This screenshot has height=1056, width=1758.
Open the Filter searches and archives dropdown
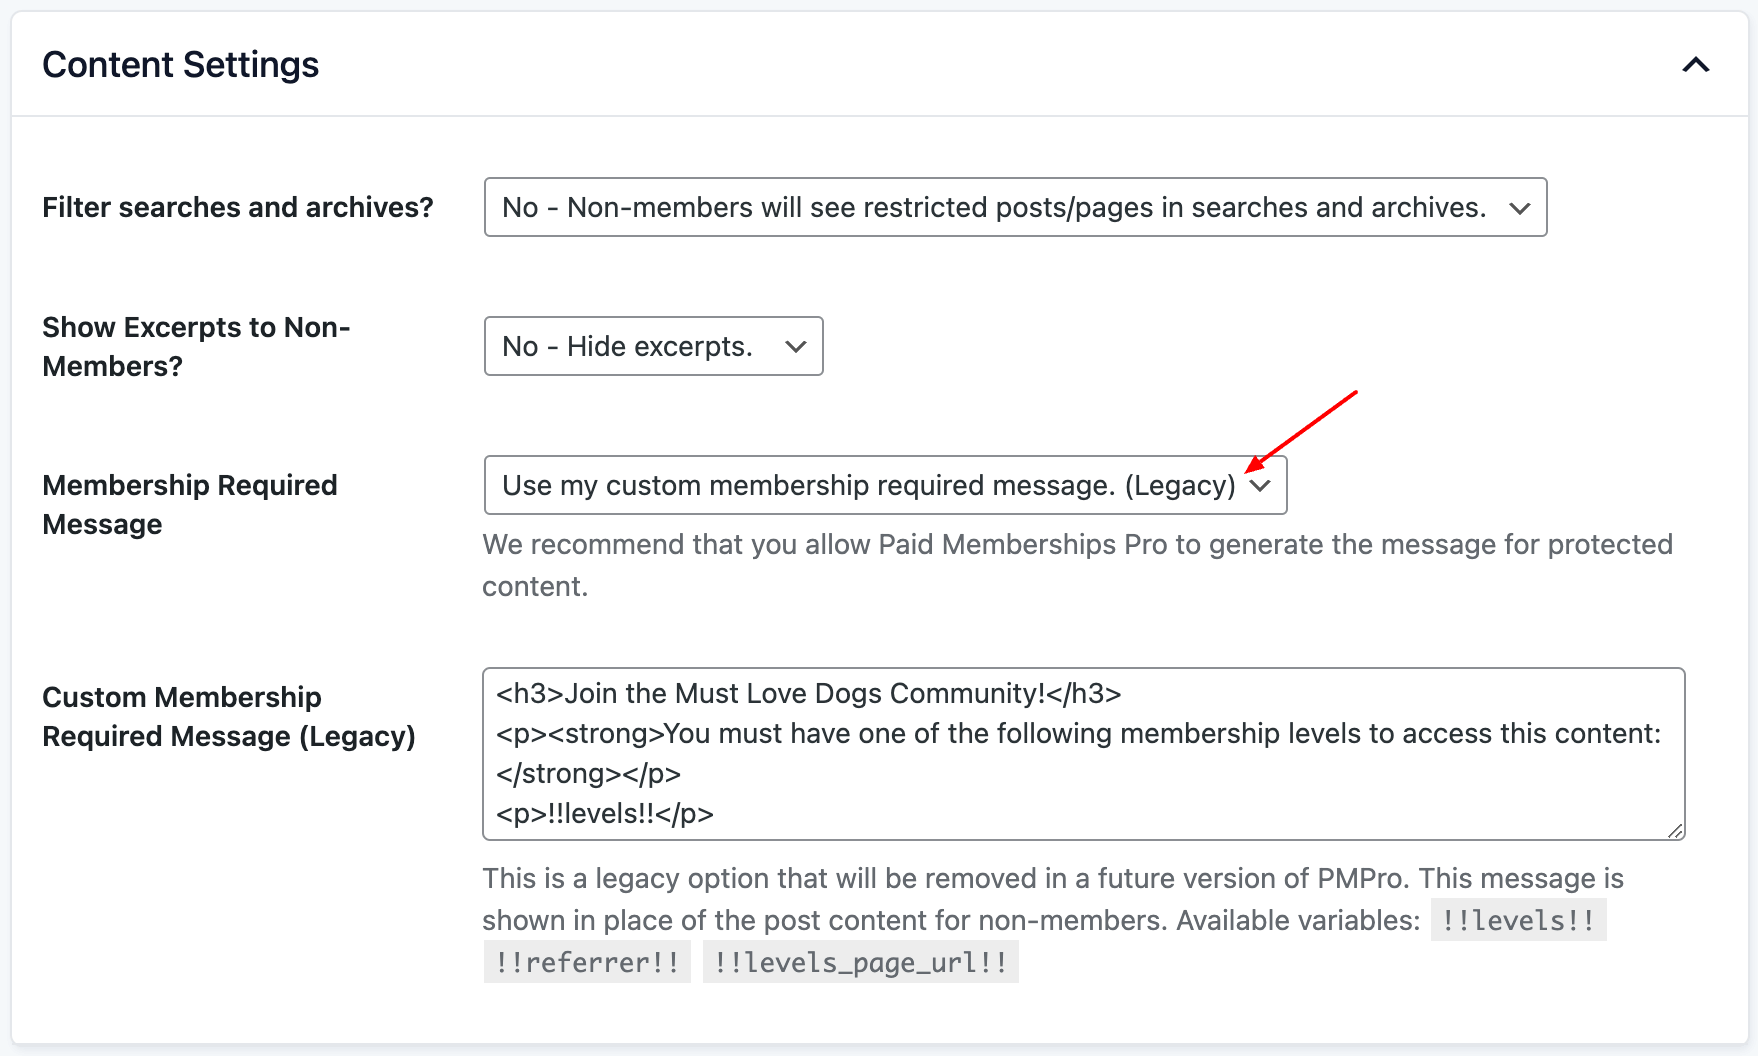pyautogui.click(x=1014, y=207)
